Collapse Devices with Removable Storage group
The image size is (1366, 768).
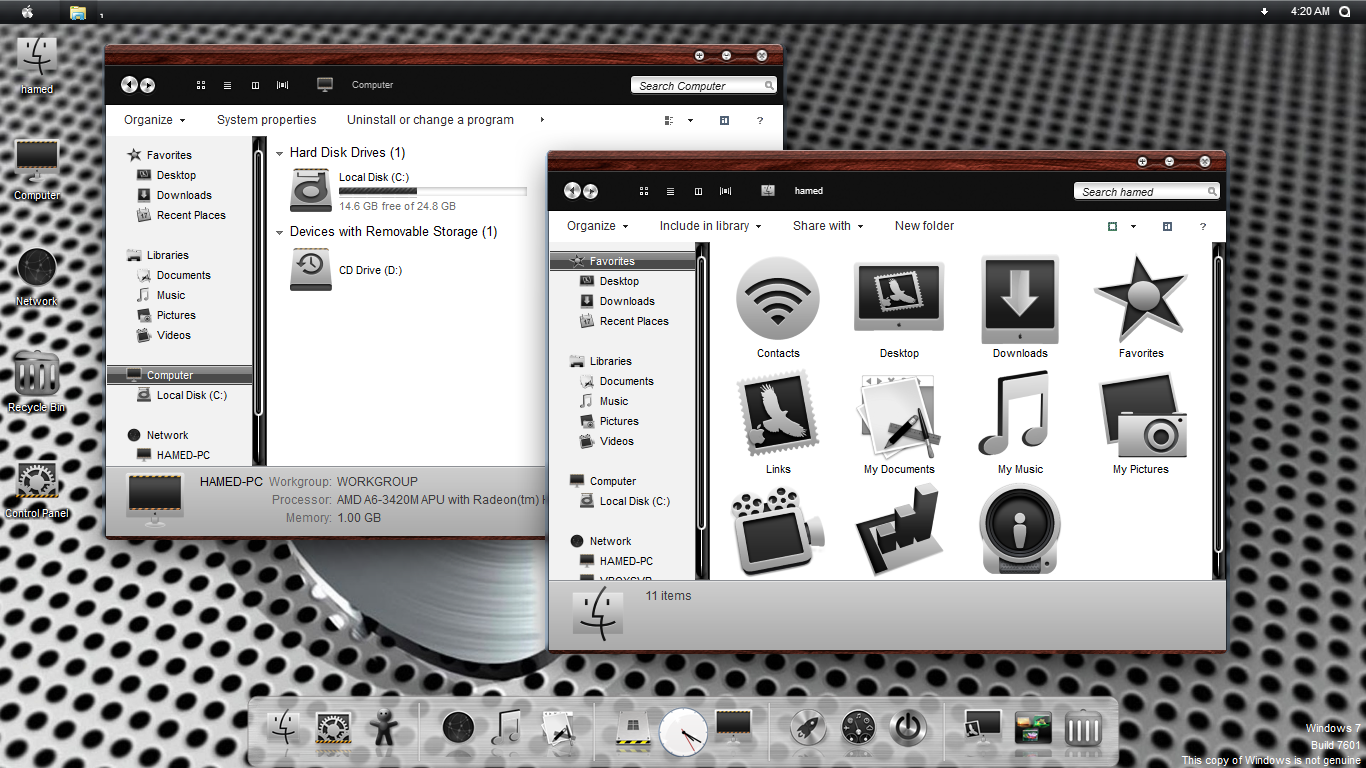pos(280,232)
